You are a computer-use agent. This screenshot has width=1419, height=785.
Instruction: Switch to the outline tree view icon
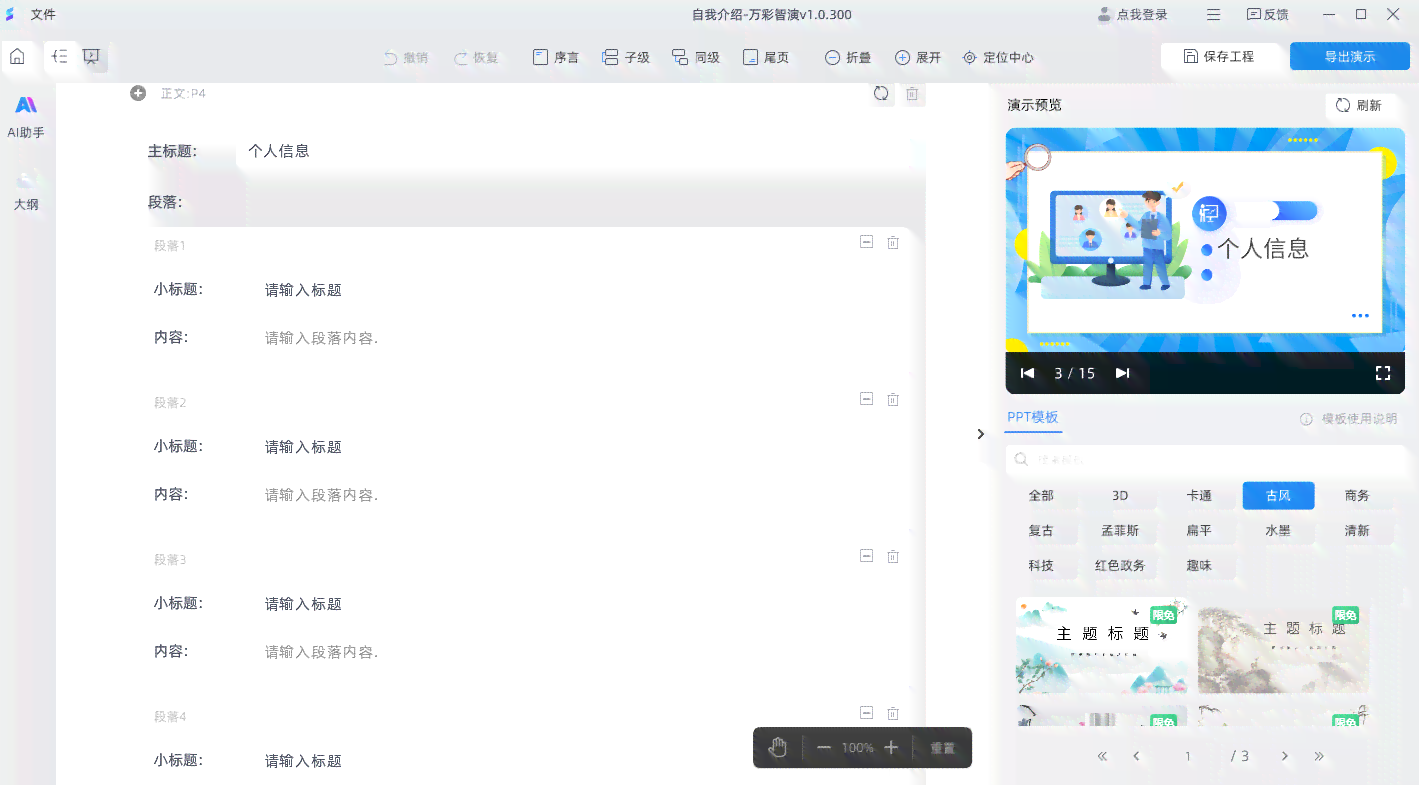(x=61, y=57)
